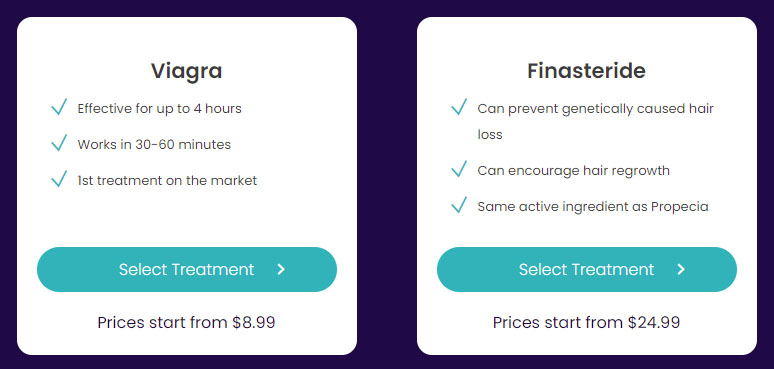Click Prices start from $24.99 text
Image resolution: width=774 pixels, height=369 pixels.
pyautogui.click(x=586, y=323)
